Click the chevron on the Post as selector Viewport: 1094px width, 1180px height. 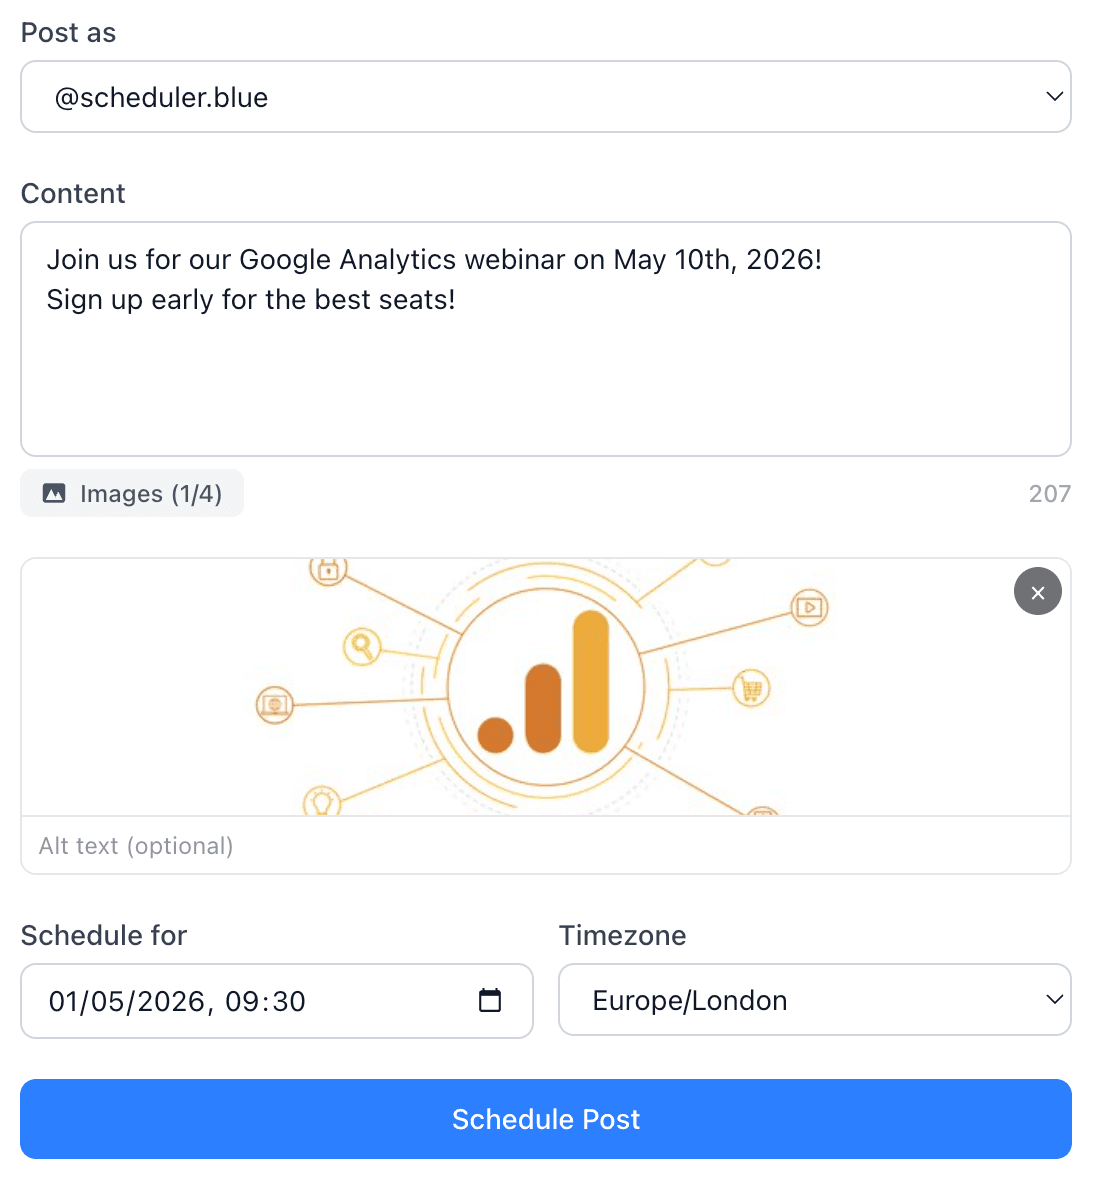[x=1054, y=96]
